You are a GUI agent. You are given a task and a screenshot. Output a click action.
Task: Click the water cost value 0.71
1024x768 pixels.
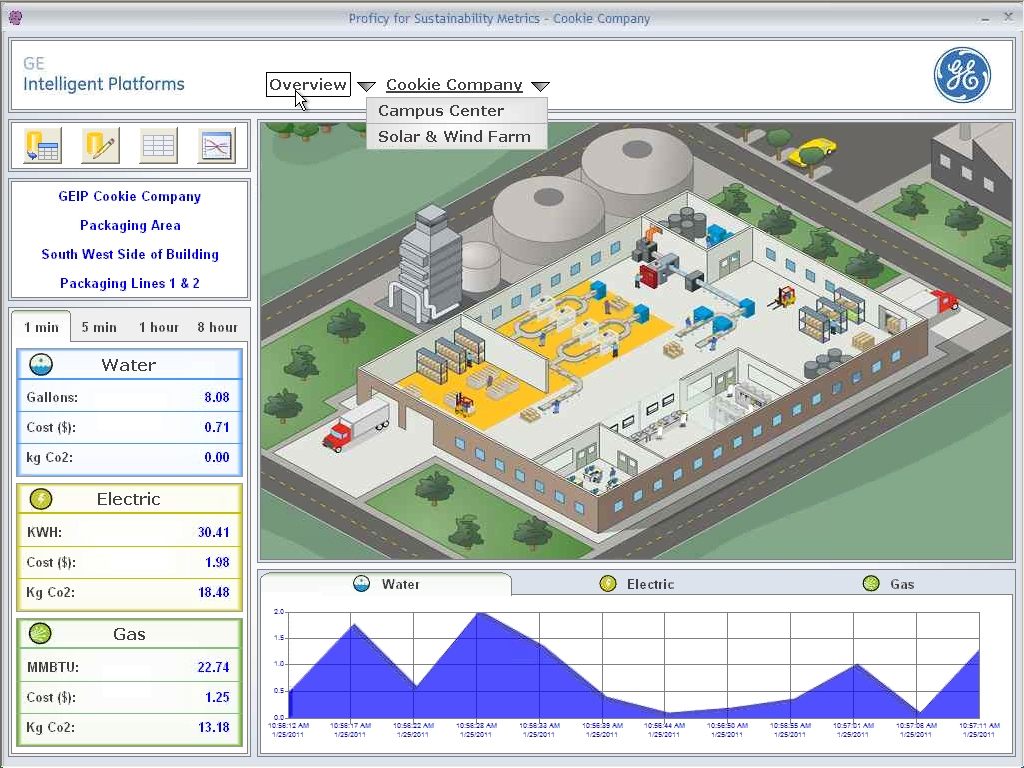click(217, 427)
